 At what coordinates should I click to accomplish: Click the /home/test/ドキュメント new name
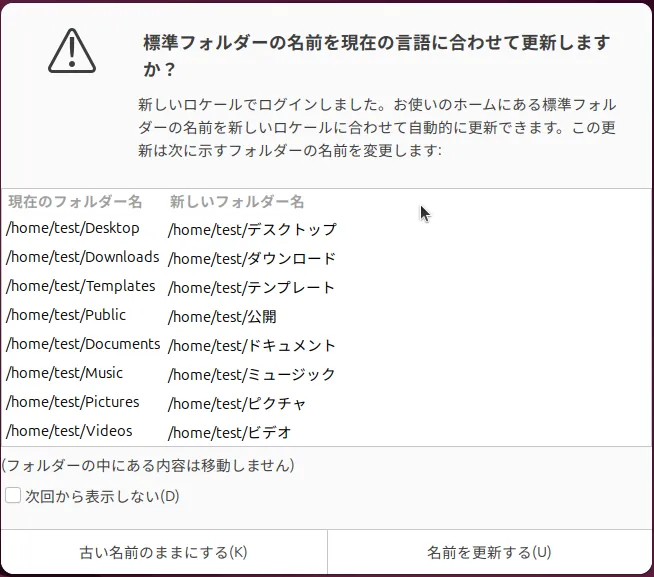coord(252,345)
